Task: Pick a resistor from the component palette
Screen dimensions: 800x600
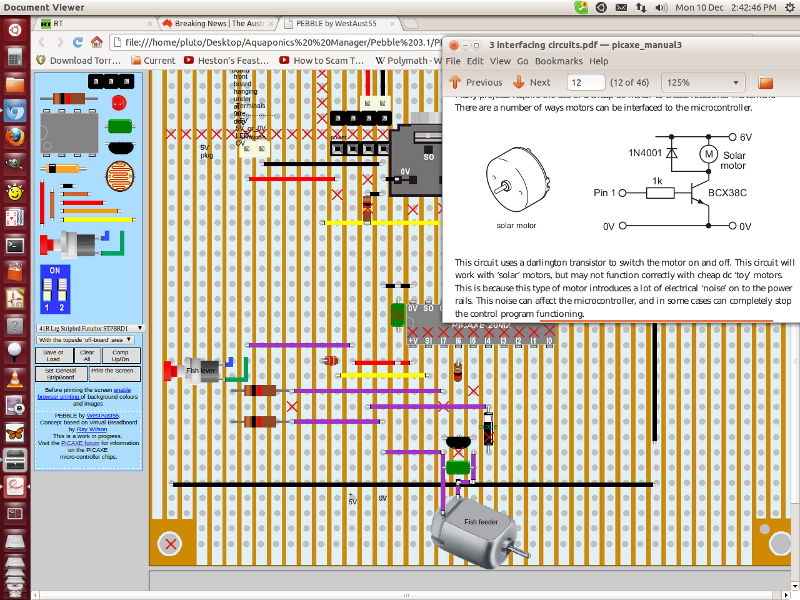Action: click(68, 99)
